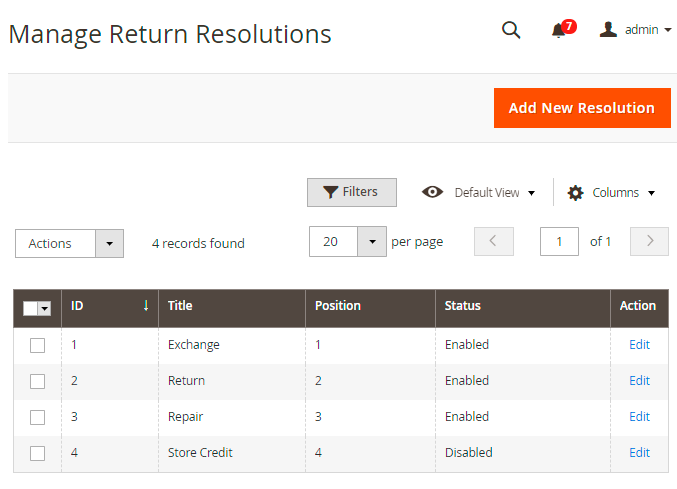Check the Exchange row checkbox
Screen dimensions: 677x489
click(38, 345)
